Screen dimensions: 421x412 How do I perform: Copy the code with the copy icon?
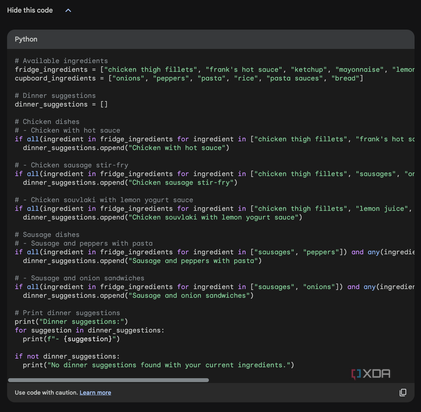tap(403, 392)
